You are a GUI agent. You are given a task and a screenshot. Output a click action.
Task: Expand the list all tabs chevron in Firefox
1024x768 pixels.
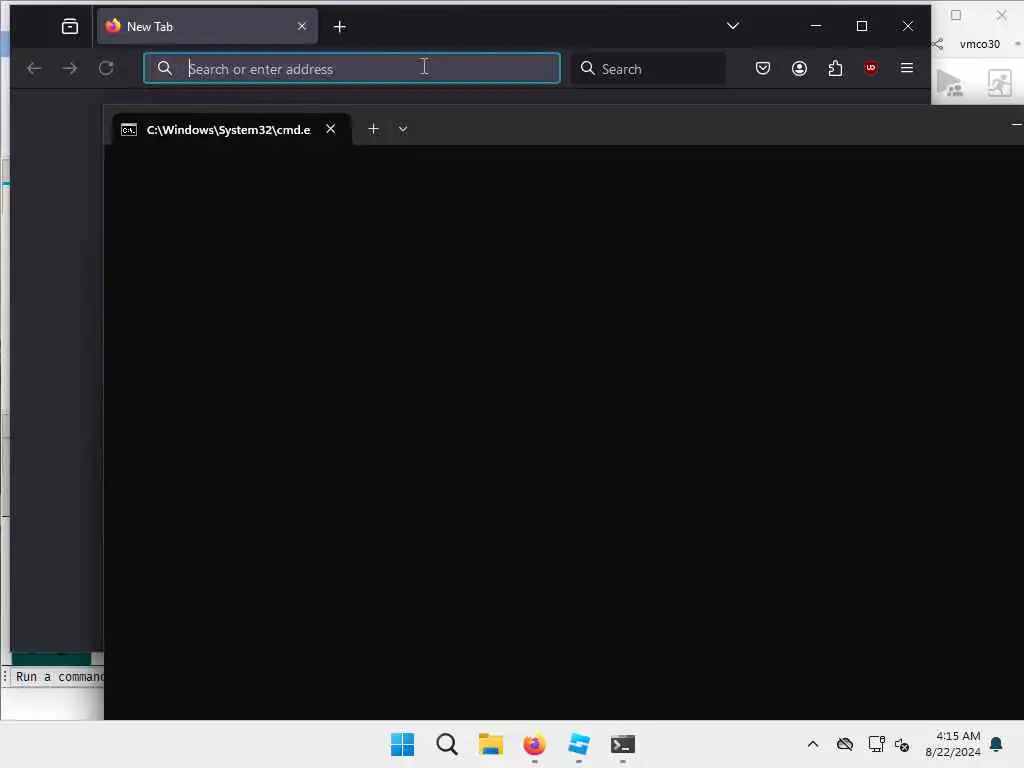[x=733, y=25]
